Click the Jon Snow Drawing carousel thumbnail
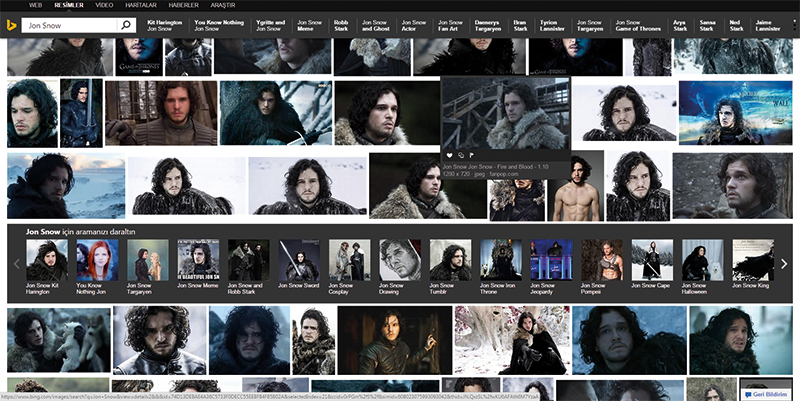 (x=400, y=260)
